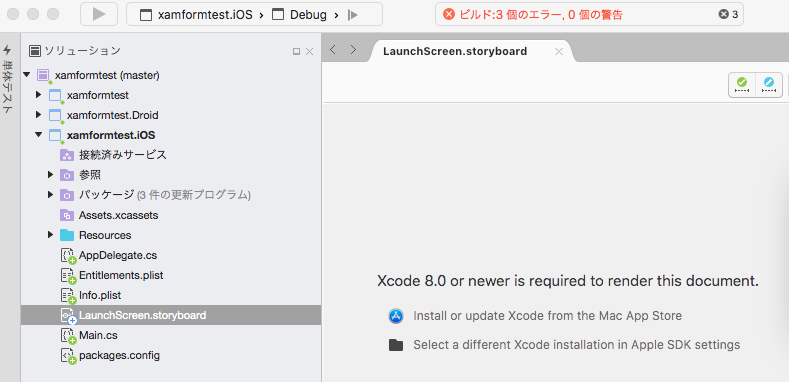
Task: Click the (3 件の更新プログラム) update notice
Action: coord(194,195)
